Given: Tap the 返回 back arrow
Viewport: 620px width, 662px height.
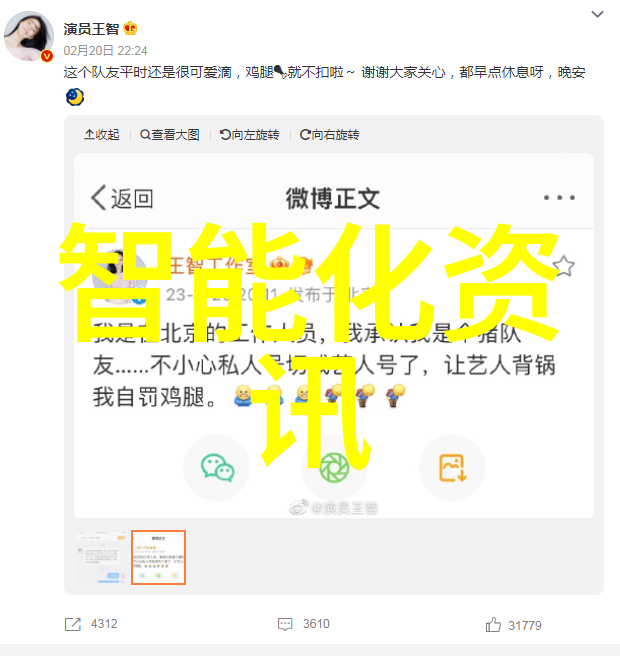Looking at the screenshot, I should pos(122,198).
